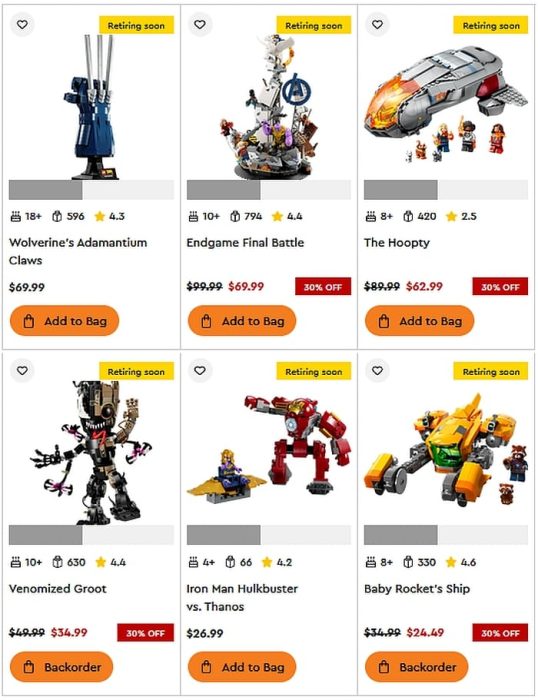Toggle wishlist heart for Endgame Final Battle

[x=200, y=25]
